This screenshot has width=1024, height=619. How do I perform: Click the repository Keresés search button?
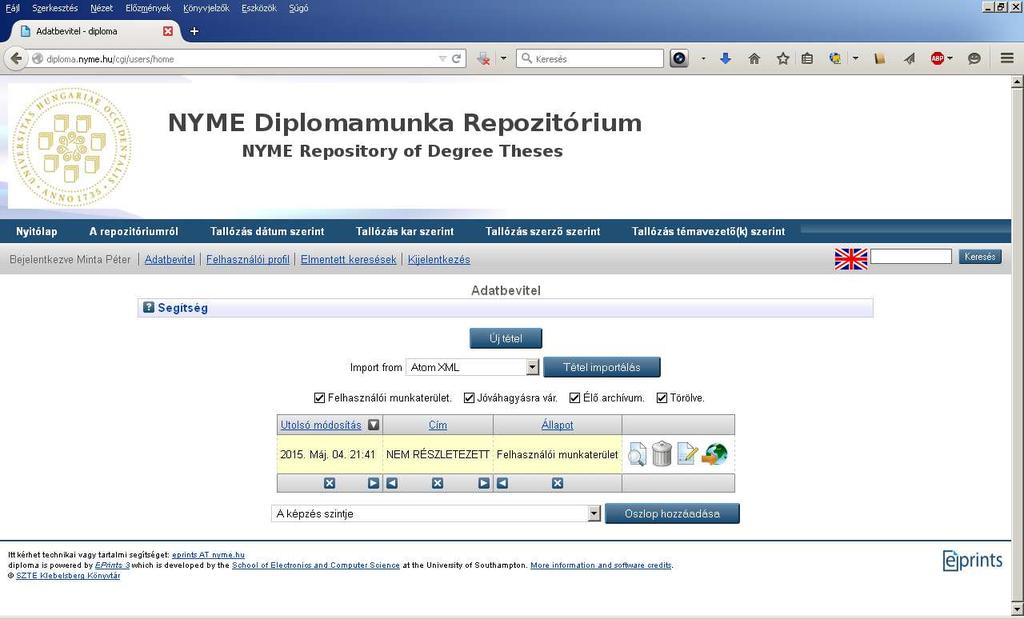pos(980,257)
